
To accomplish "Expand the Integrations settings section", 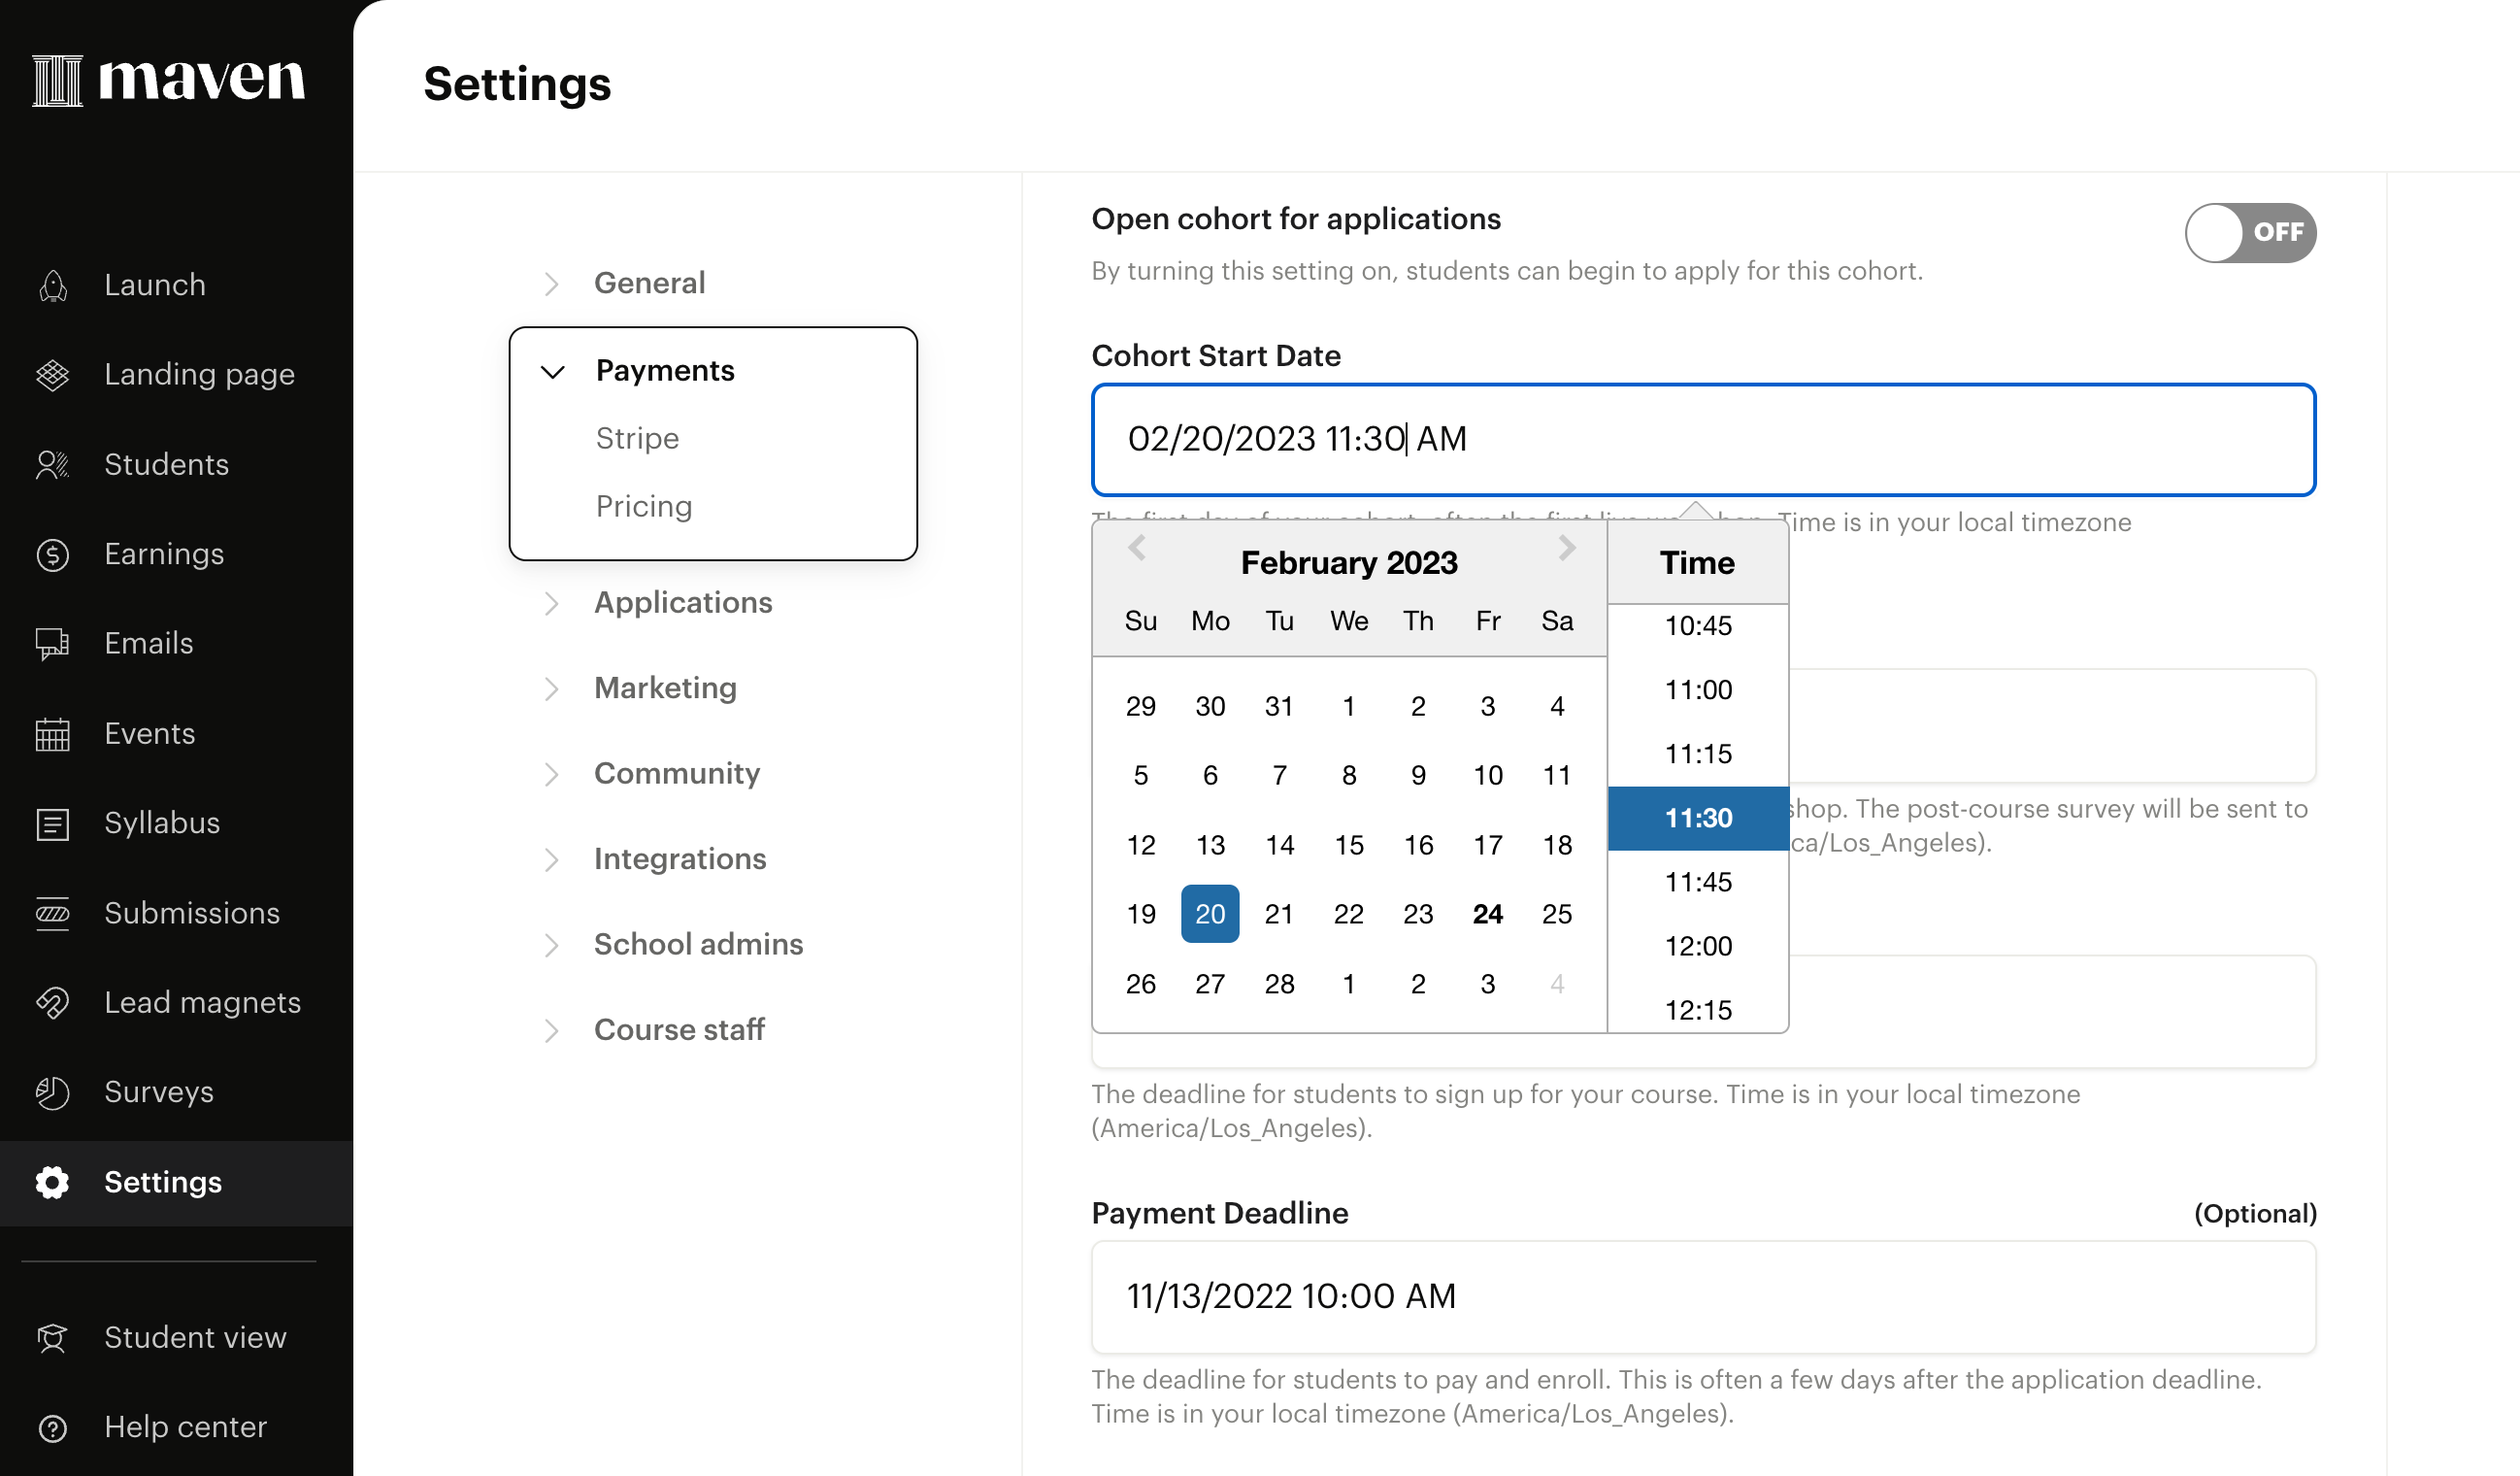I will pyautogui.click(x=551, y=860).
